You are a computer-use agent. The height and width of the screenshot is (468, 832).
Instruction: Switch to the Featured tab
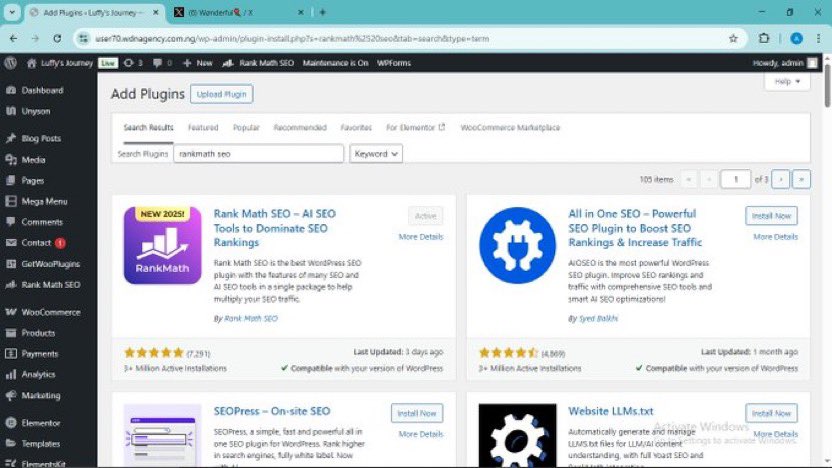[x=203, y=127]
